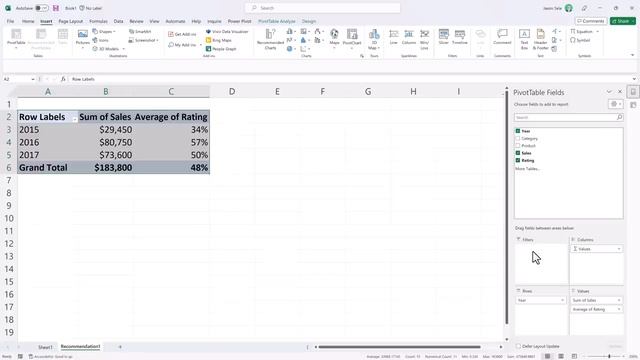This screenshot has width=640, height=360.
Task: Click Get Add-ins
Action: click(182, 34)
